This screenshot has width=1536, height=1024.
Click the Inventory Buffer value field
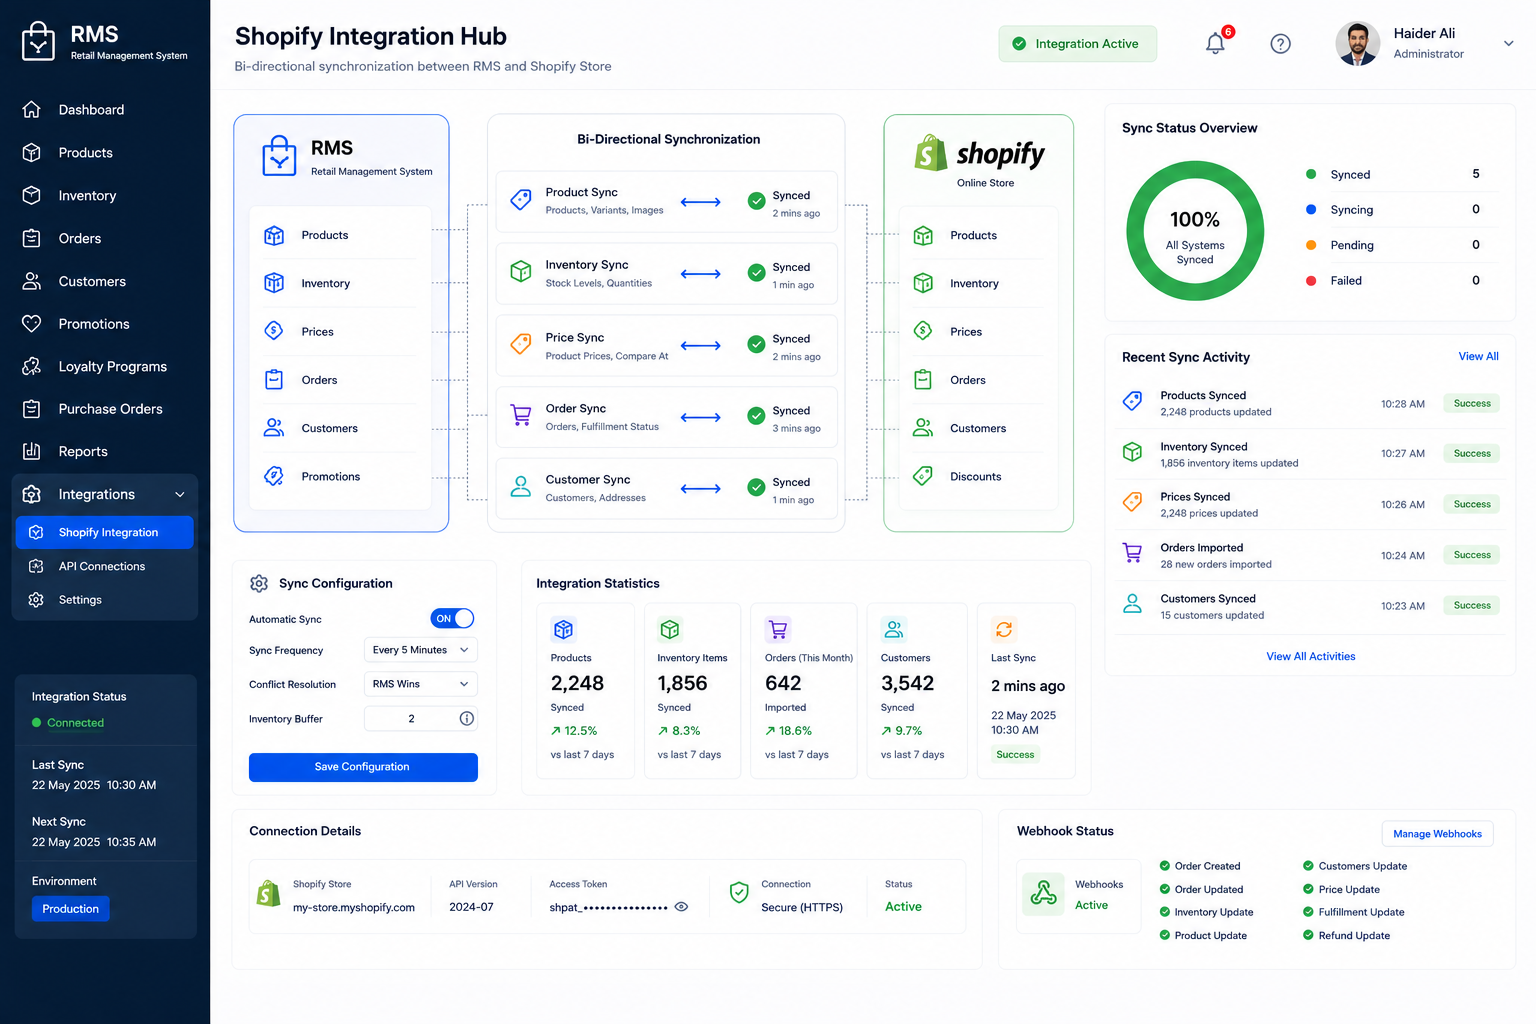(x=421, y=718)
